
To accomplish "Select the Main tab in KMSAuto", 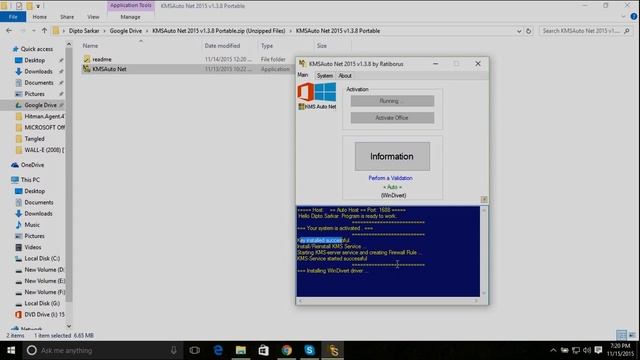I will pyautogui.click(x=302, y=75).
